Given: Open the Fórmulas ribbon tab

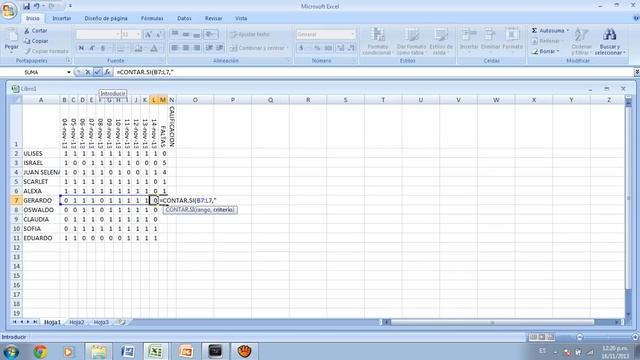Looking at the screenshot, I should coord(152,18).
